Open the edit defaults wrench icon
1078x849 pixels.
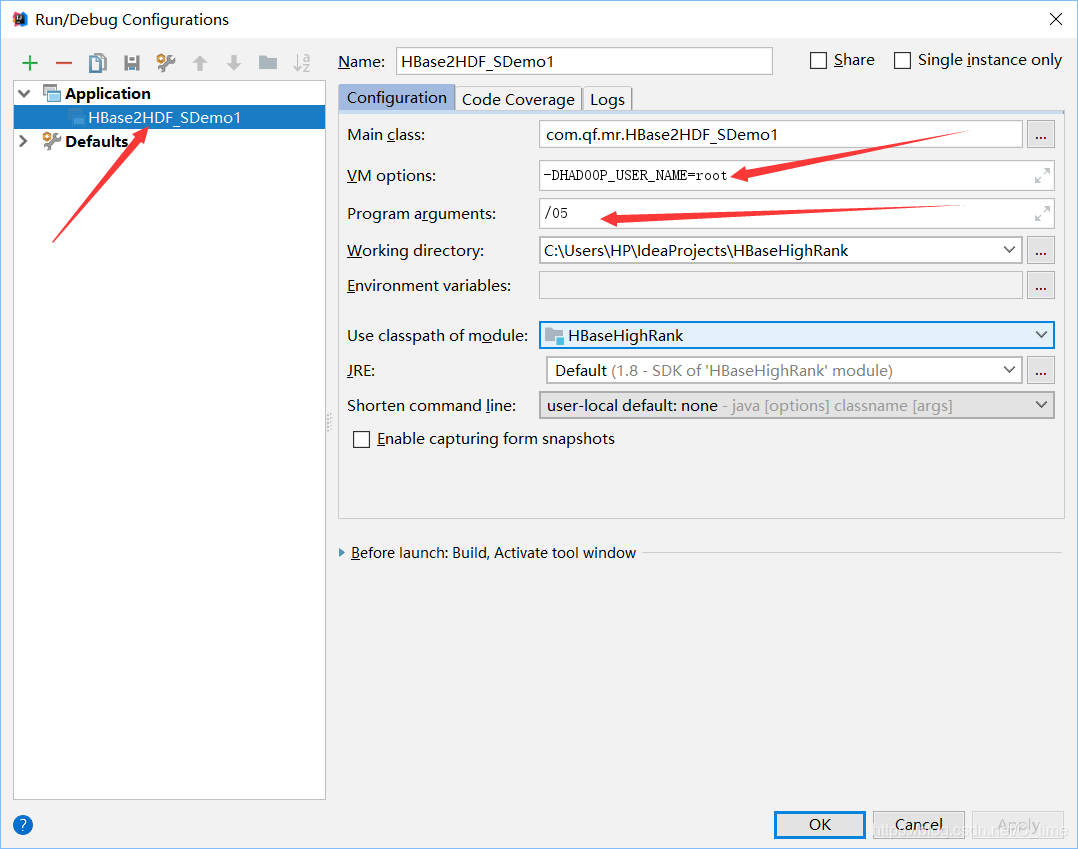[x=166, y=63]
